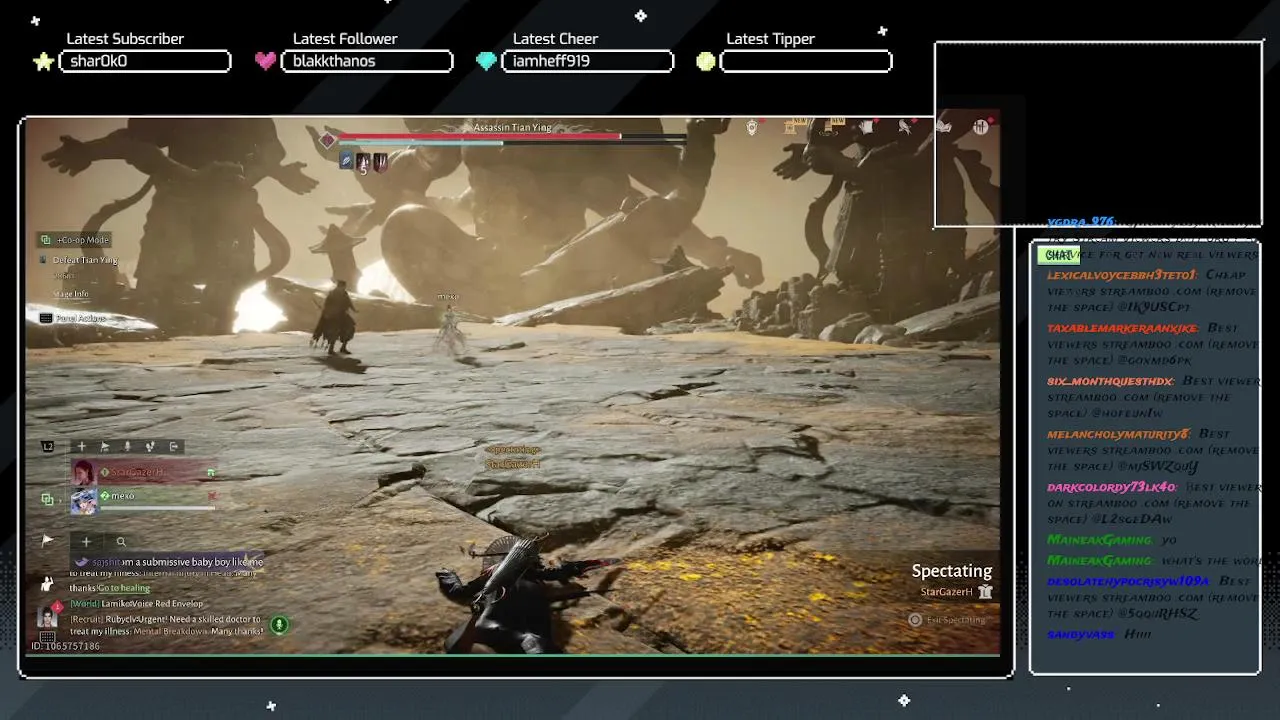The width and height of the screenshot is (1280, 720).
Task: Select mexo's avatar in the party list
Action: pyautogui.click(x=84, y=501)
